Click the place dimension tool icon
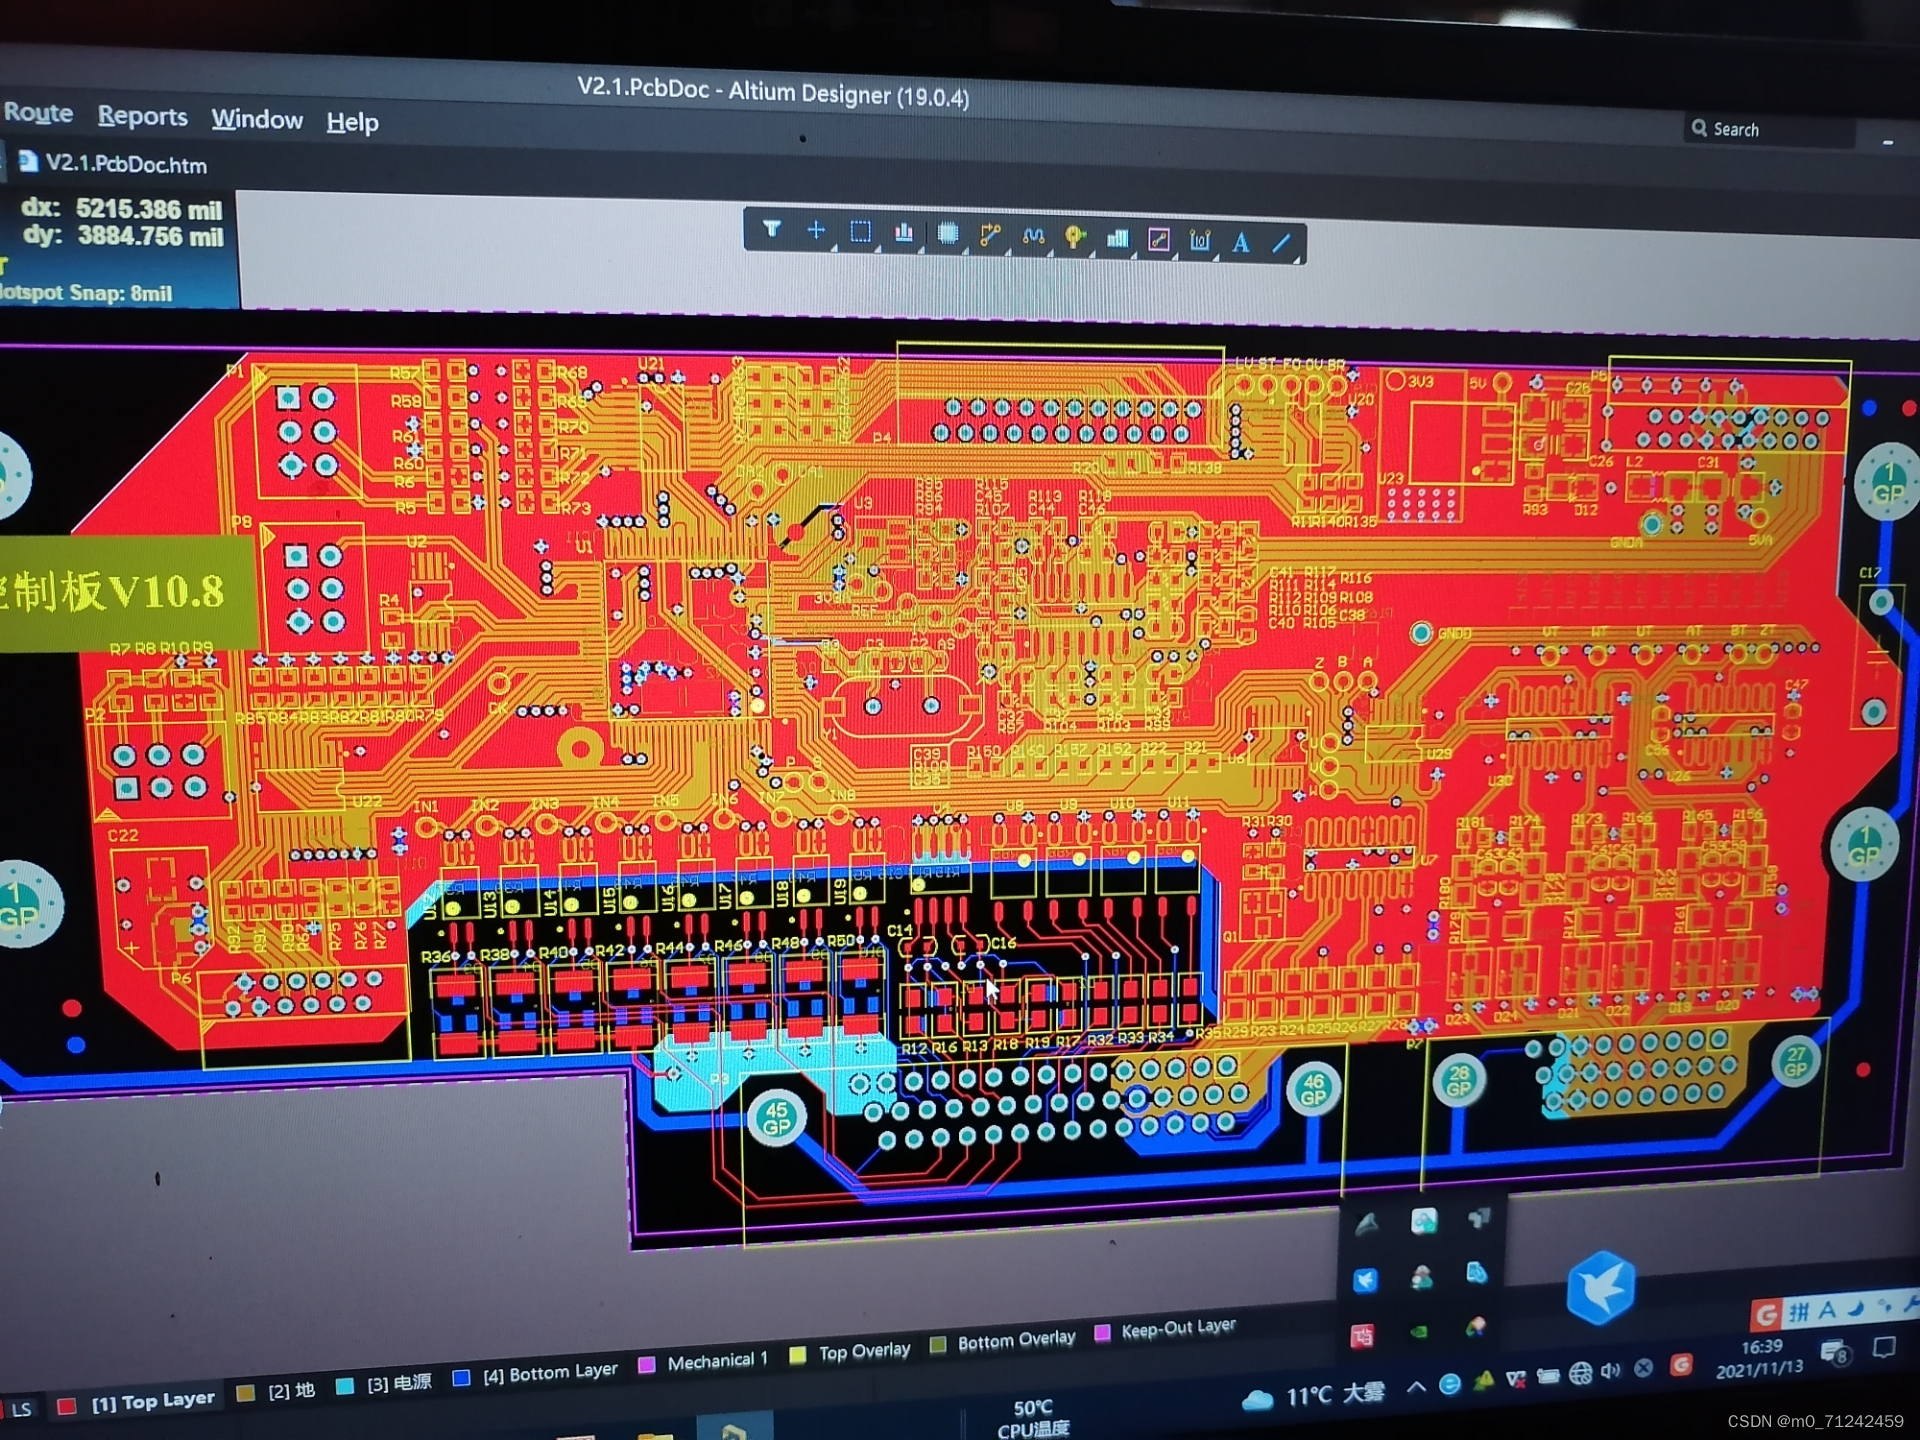 [x=1200, y=241]
